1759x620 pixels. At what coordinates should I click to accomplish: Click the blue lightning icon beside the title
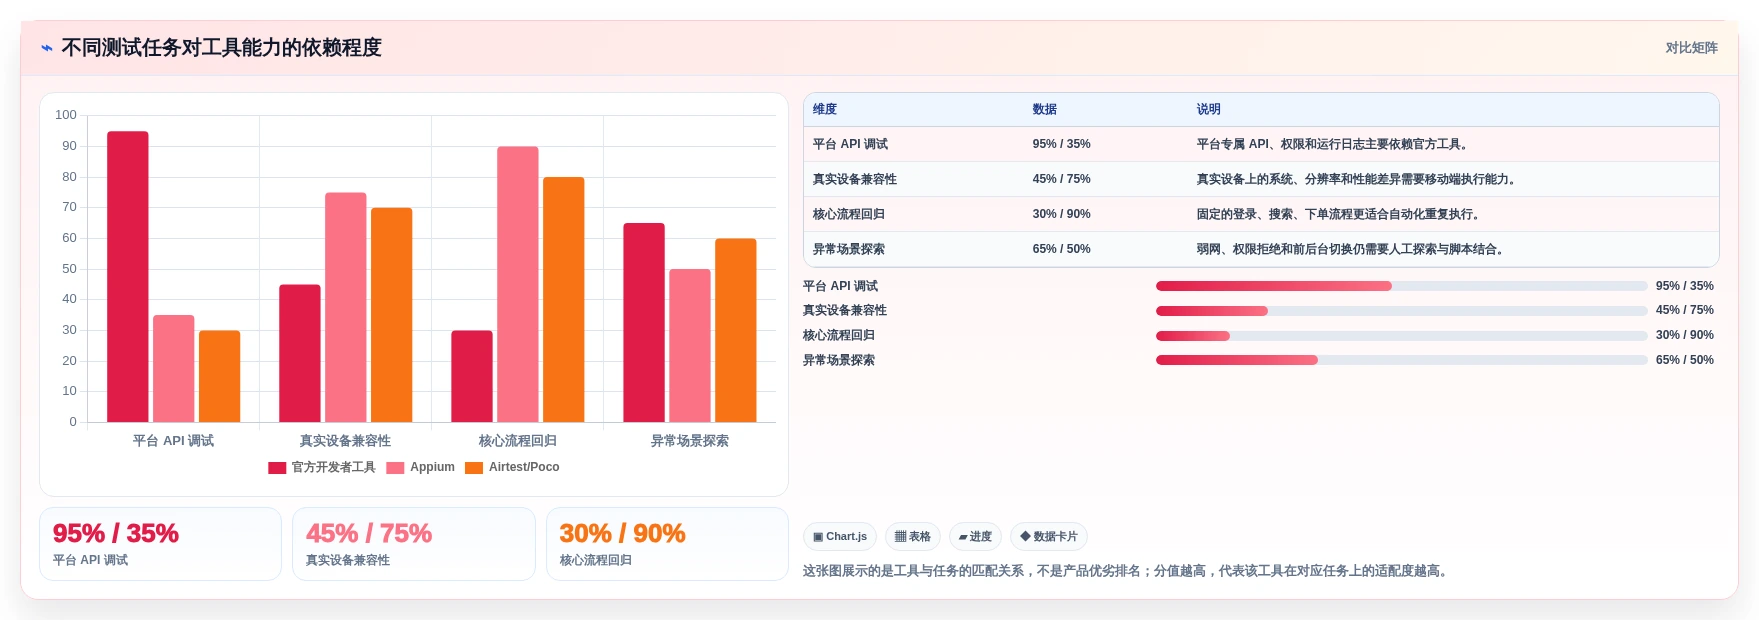click(x=46, y=48)
